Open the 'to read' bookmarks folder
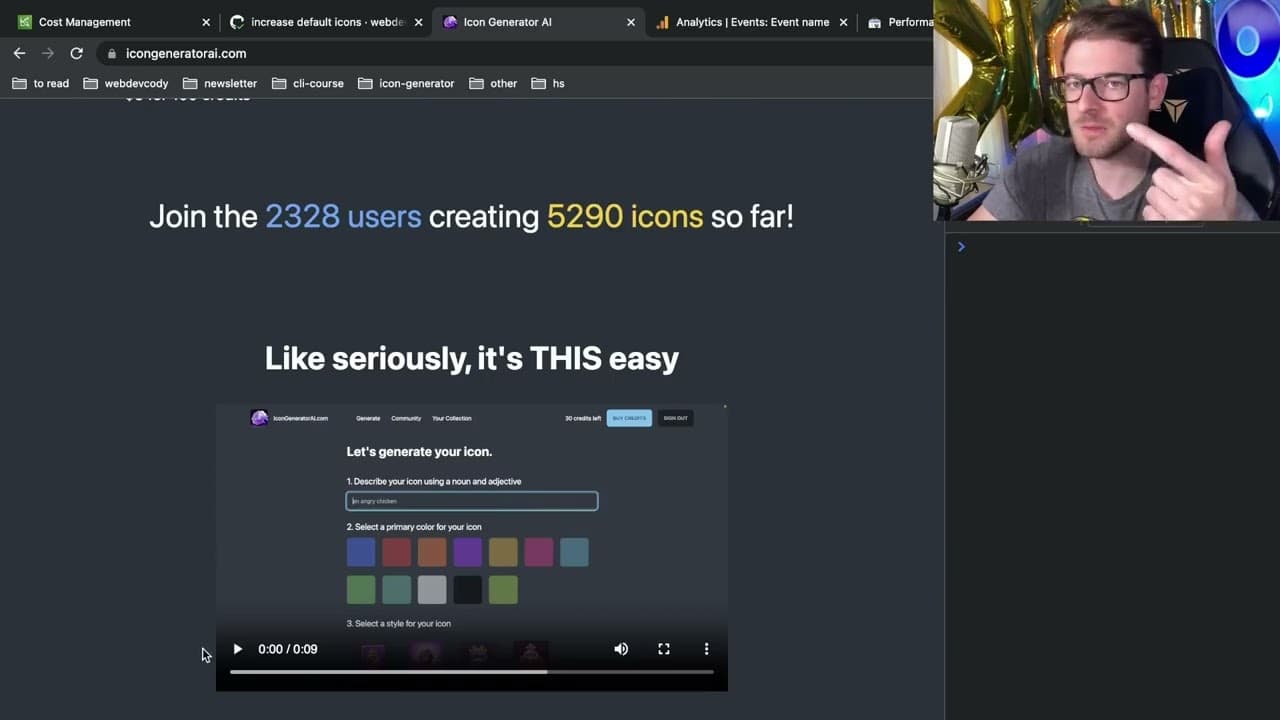The image size is (1280, 720). (41, 83)
